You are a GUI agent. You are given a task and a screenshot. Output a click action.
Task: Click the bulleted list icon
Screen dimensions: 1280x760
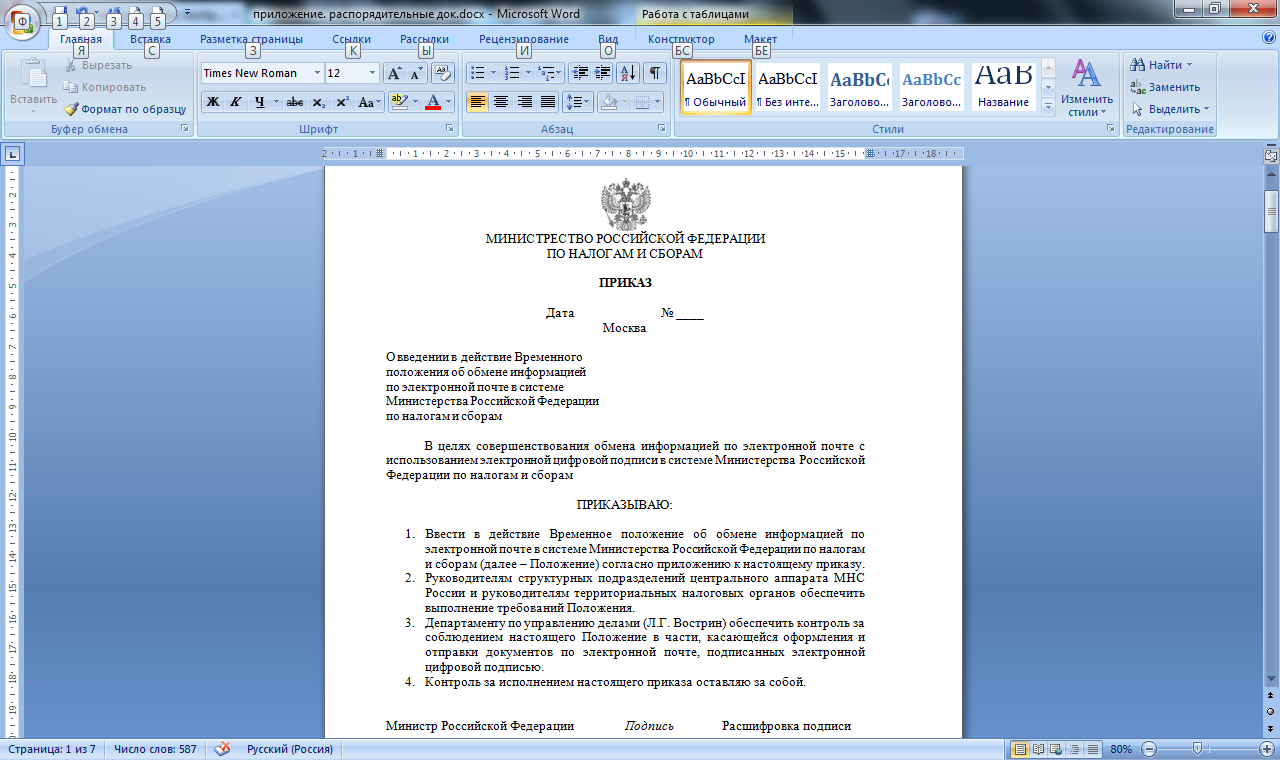477,73
